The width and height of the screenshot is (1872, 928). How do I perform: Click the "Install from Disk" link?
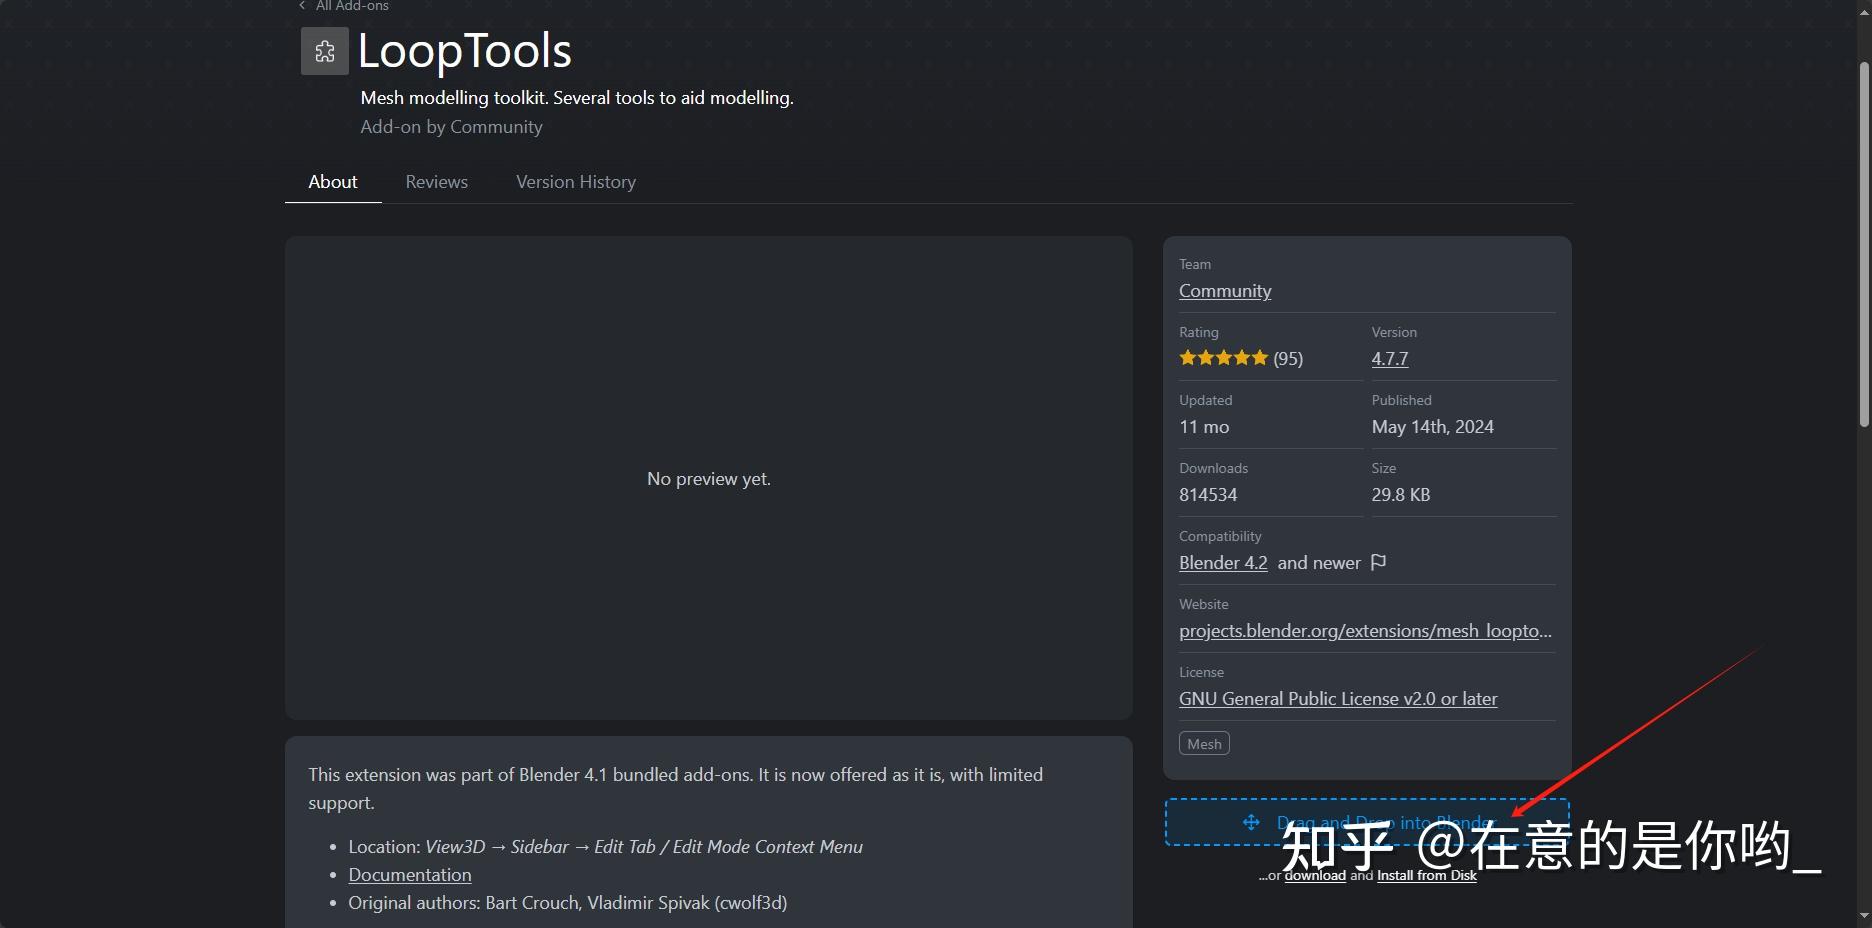point(1426,876)
